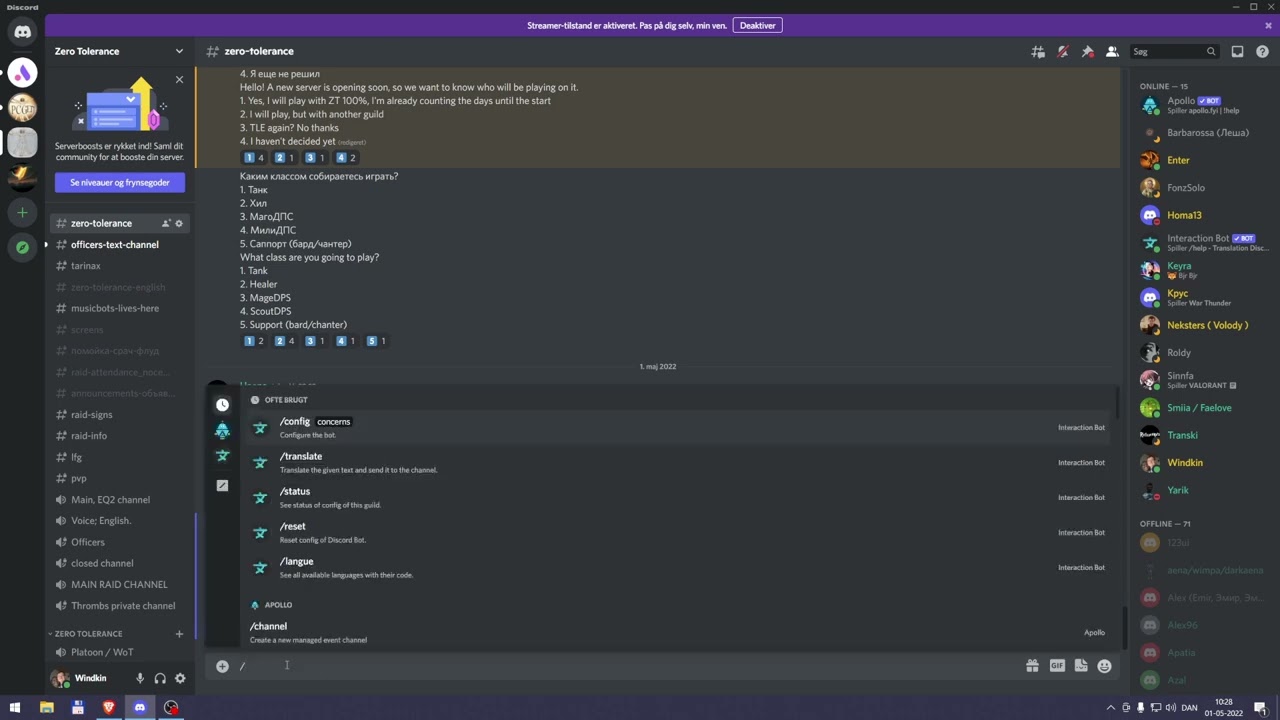Toggle headphones deafen in user panel
Image resolution: width=1280 pixels, height=720 pixels.
tap(160, 678)
